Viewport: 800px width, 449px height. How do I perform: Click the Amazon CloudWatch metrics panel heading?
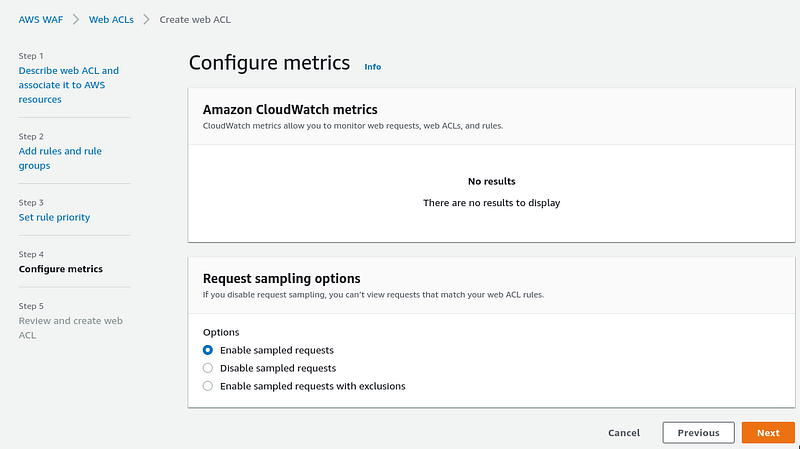(290, 109)
